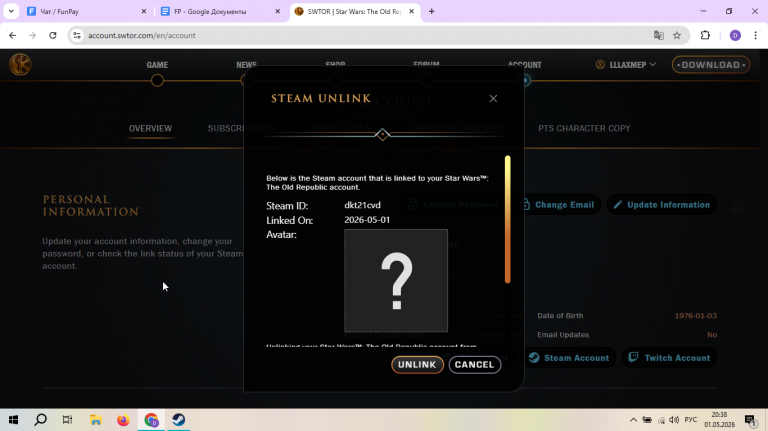Viewport: 768px width, 431px height.
Task: Open the notification center icon
Action: pos(750,420)
